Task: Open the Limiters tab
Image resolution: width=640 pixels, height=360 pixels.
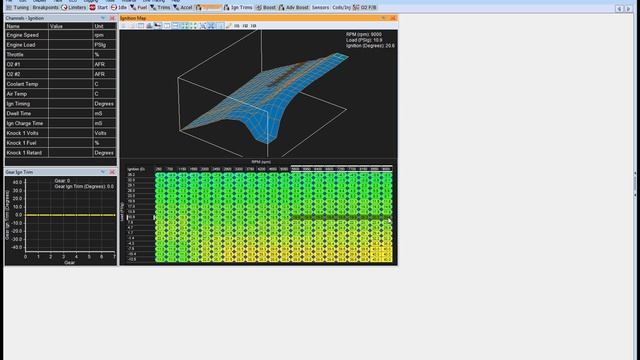Action: coord(74,7)
